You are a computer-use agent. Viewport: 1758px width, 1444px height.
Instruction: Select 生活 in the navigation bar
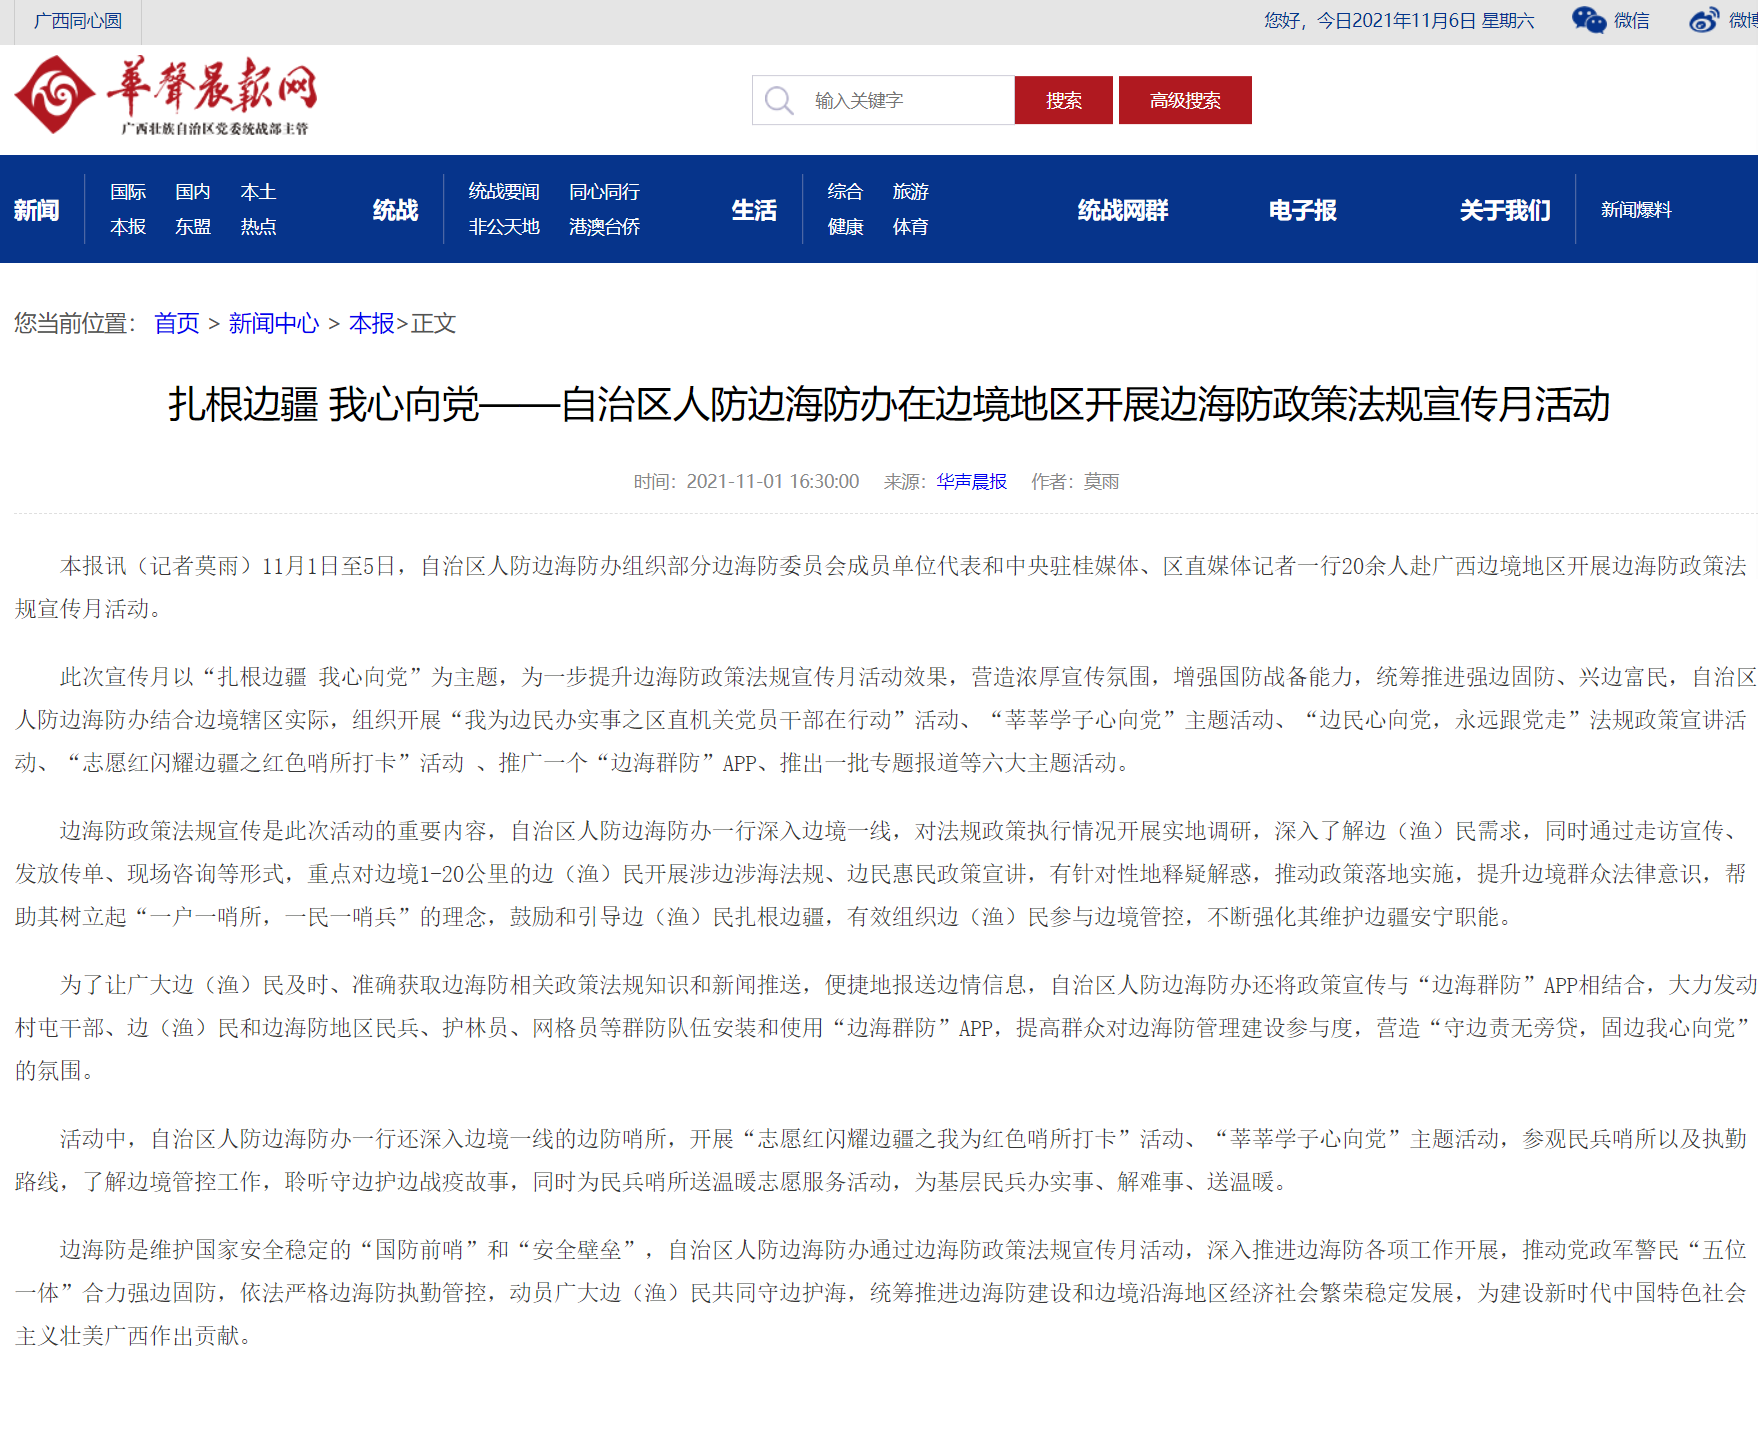pos(754,210)
